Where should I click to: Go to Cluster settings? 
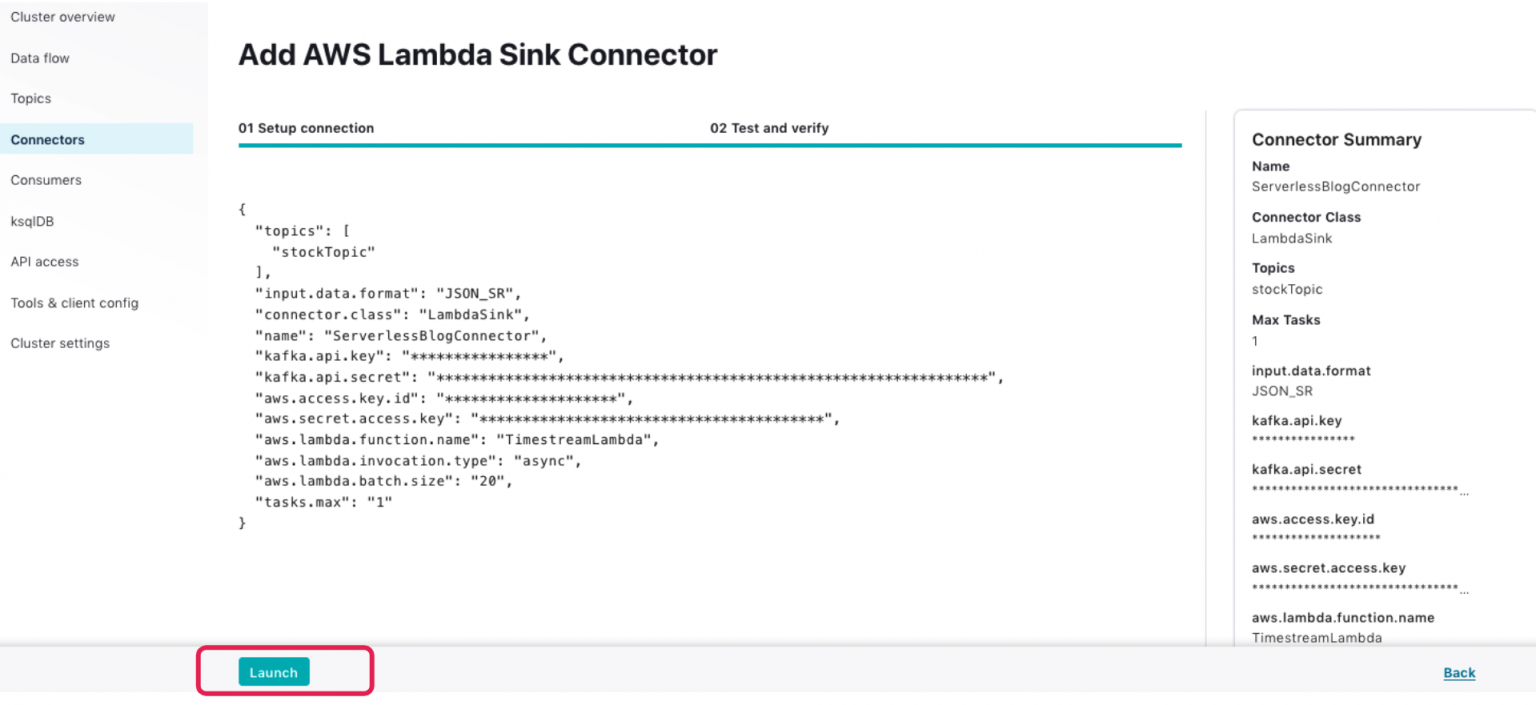[60, 343]
